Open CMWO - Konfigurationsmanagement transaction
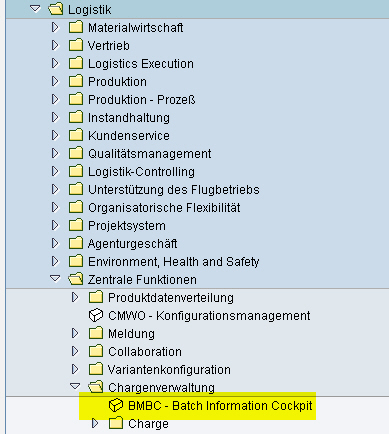The width and height of the screenshot is (389, 434). tap(209, 316)
